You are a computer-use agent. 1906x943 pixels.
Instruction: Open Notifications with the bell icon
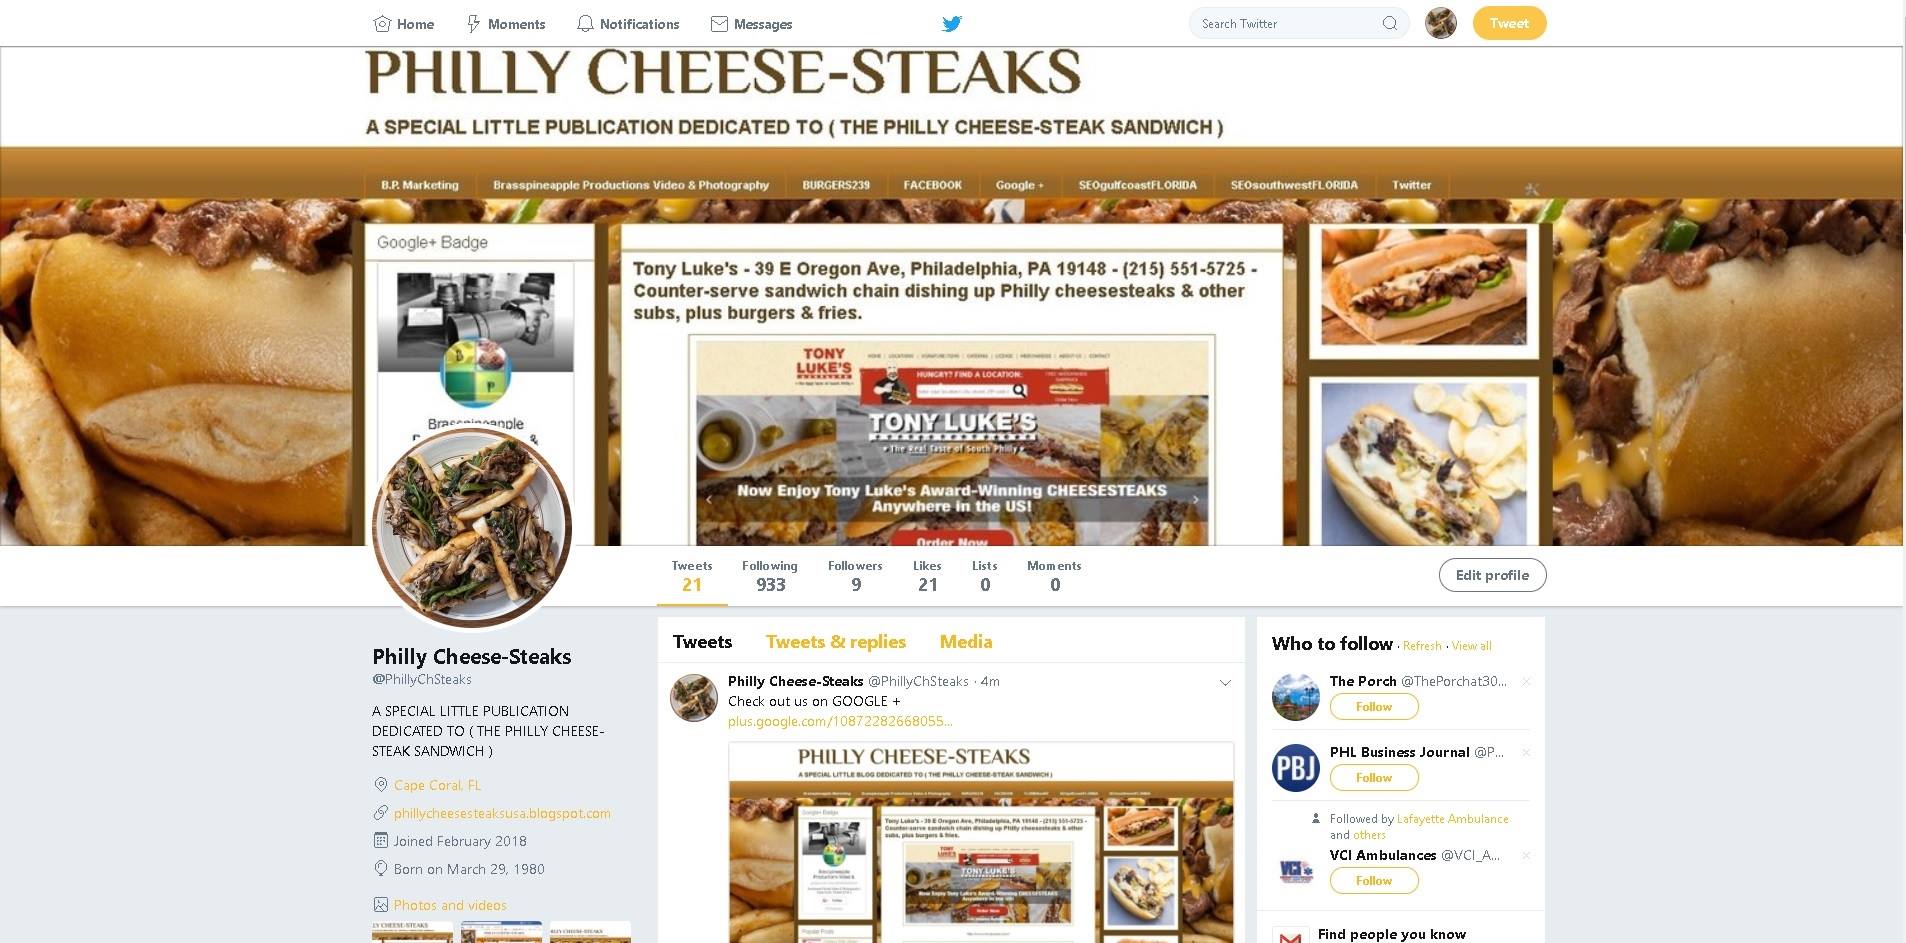pos(628,24)
